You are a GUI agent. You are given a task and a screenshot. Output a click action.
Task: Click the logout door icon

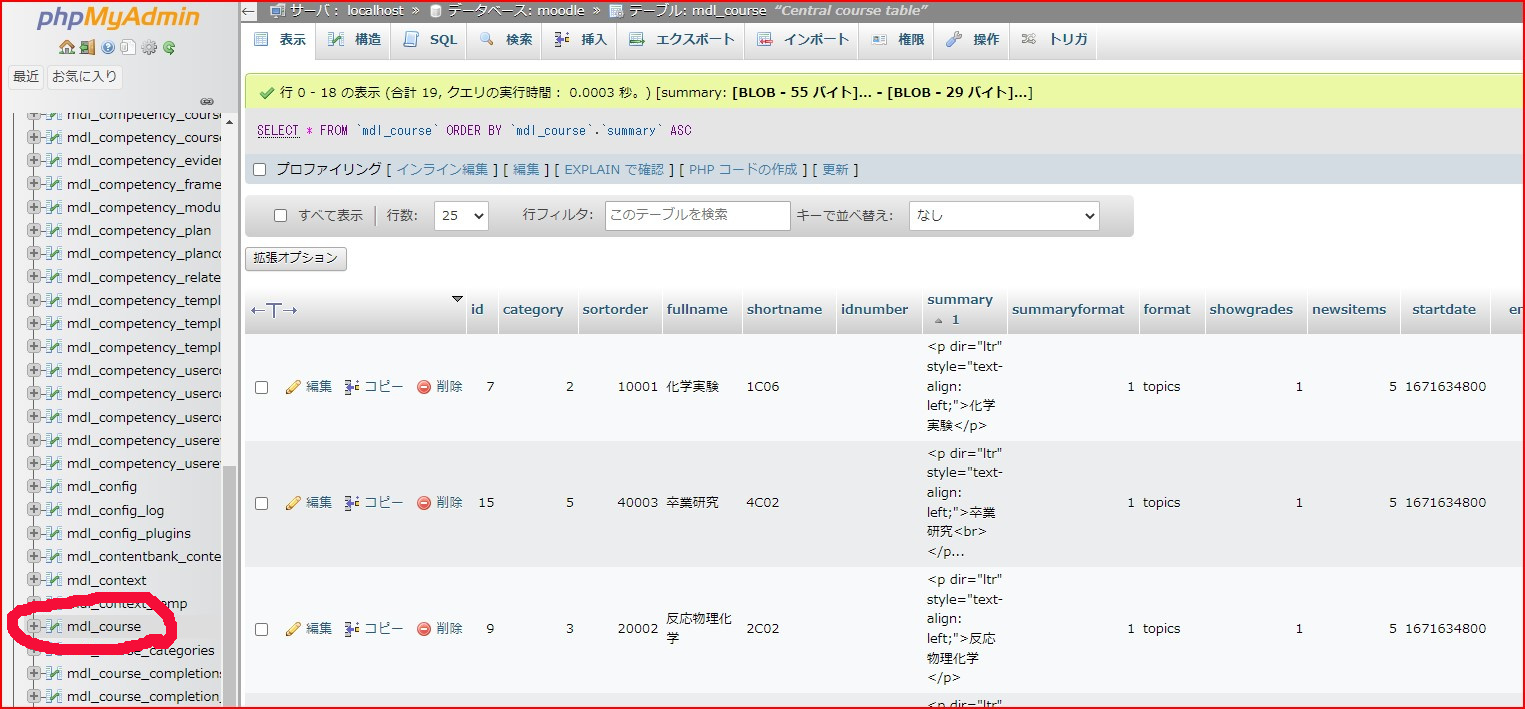(x=87, y=47)
